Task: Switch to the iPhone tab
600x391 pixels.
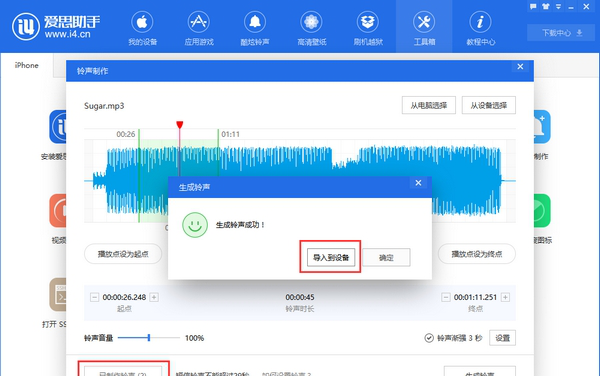Action: point(26,65)
